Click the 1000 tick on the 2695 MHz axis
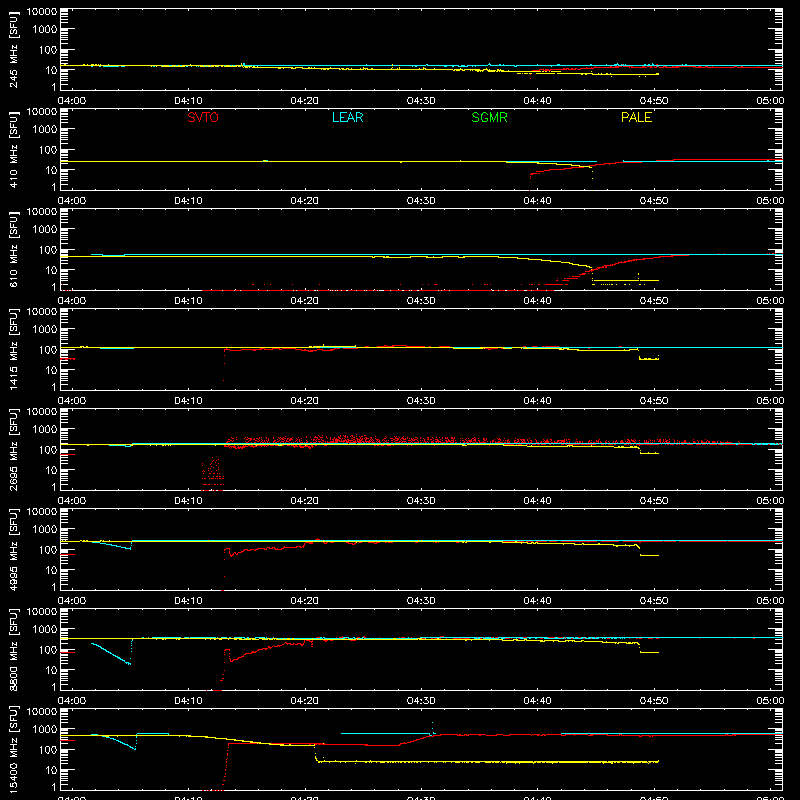This screenshot has height=800, width=800. pyautogui.click(x=45, y=430)
